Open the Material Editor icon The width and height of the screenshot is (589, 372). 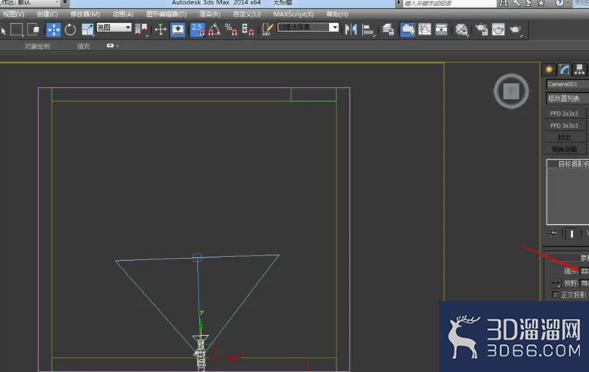[x=461, y=30]
